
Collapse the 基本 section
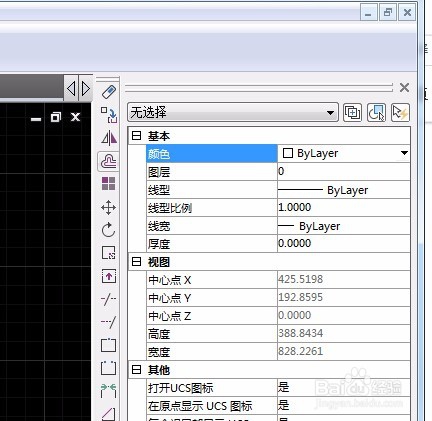click(x=136, y=136)
